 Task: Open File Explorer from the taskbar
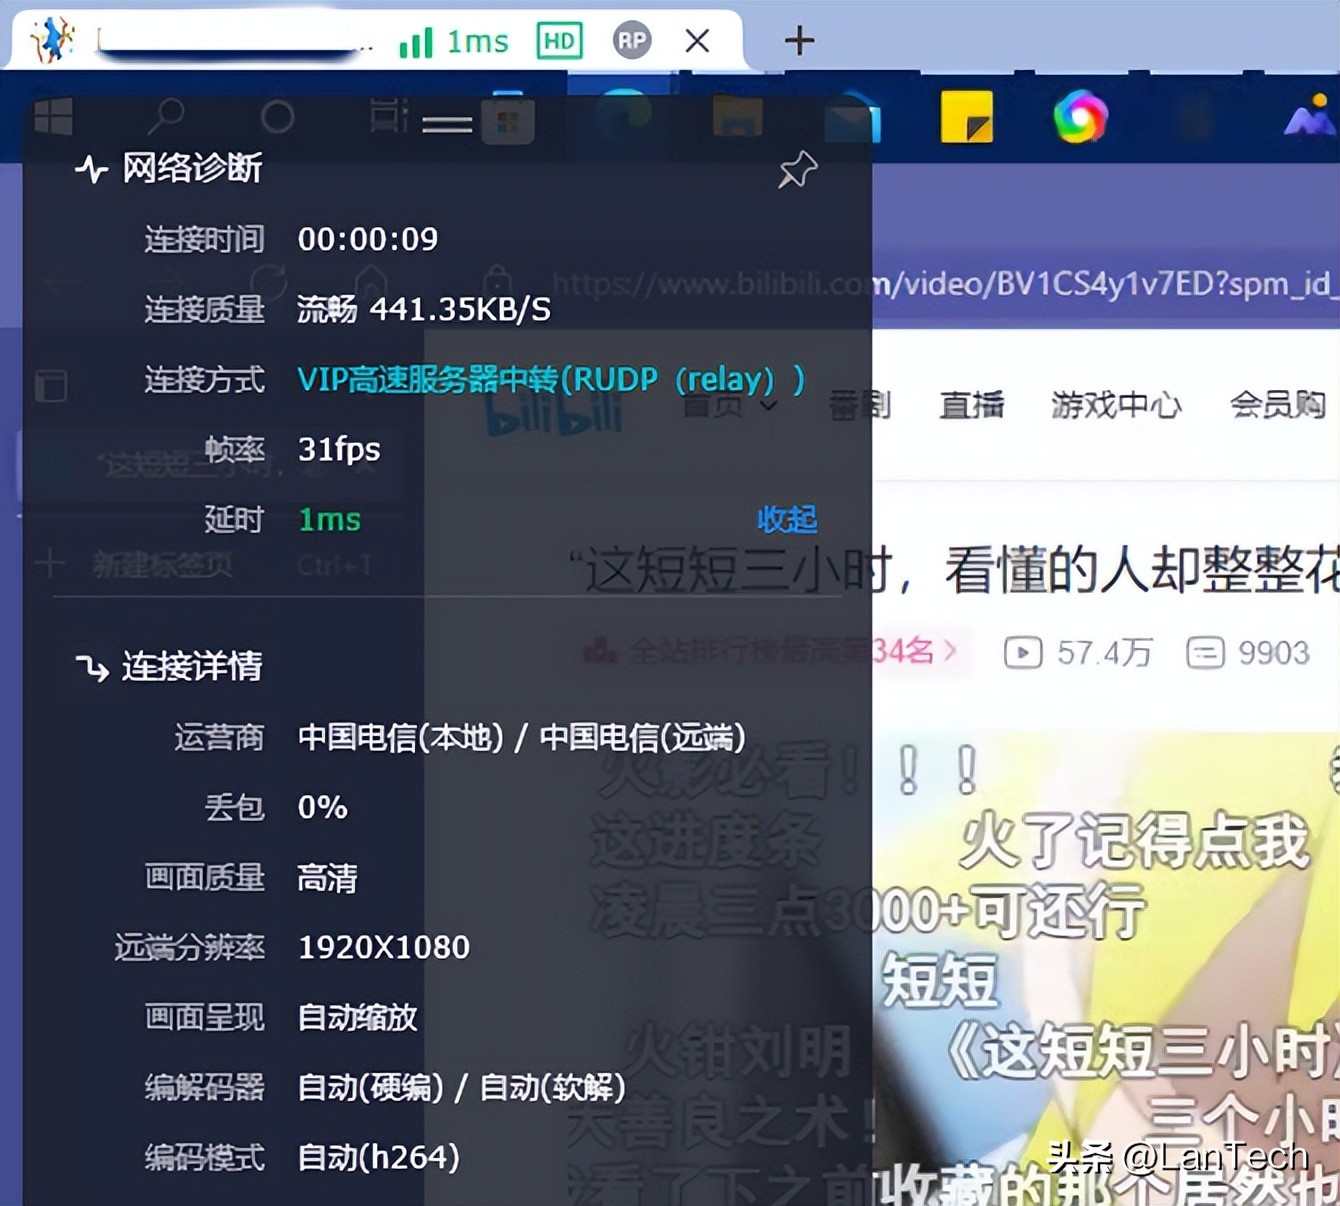[737, 116]
